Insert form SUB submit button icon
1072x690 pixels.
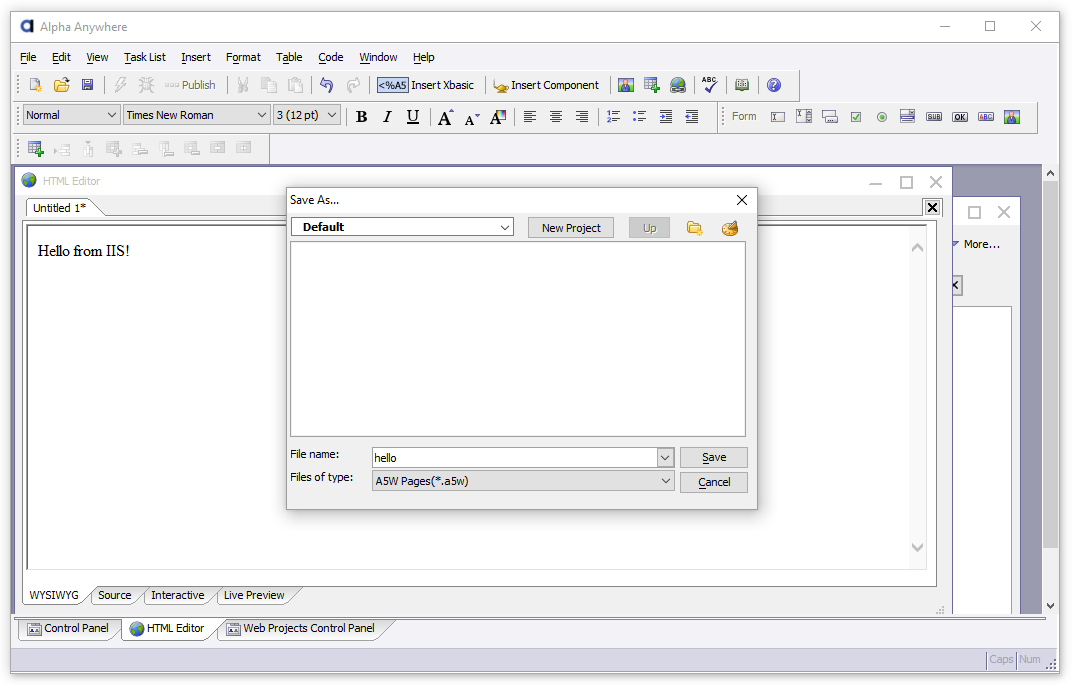point(934,117)
